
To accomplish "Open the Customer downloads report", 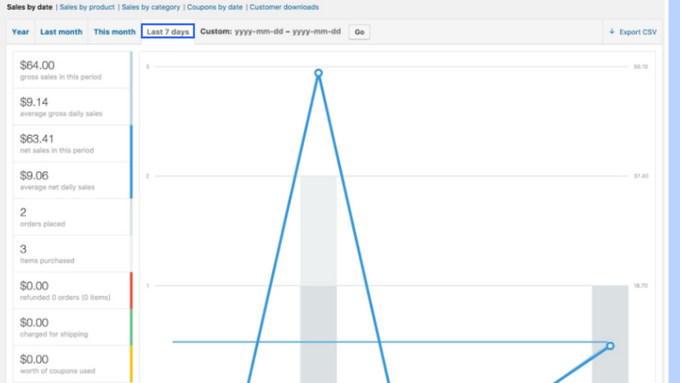I will tap(284, 7).
